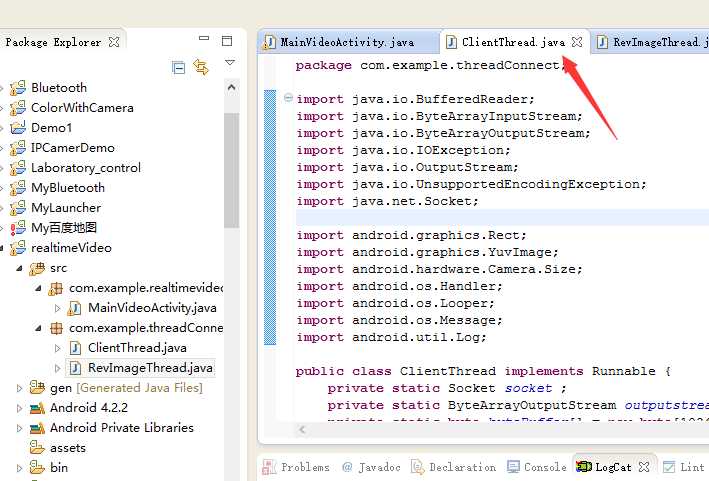Click the ColorWithCamera project icon
Image resolution: width=709 pixels, height=481 pixels.
pyautogui.click(x=18, y=108)
